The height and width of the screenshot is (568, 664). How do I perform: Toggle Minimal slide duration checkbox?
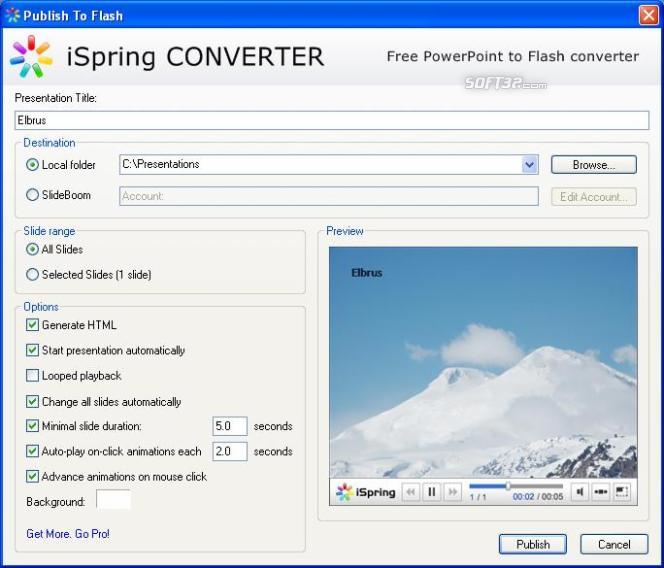coord(32,426)
